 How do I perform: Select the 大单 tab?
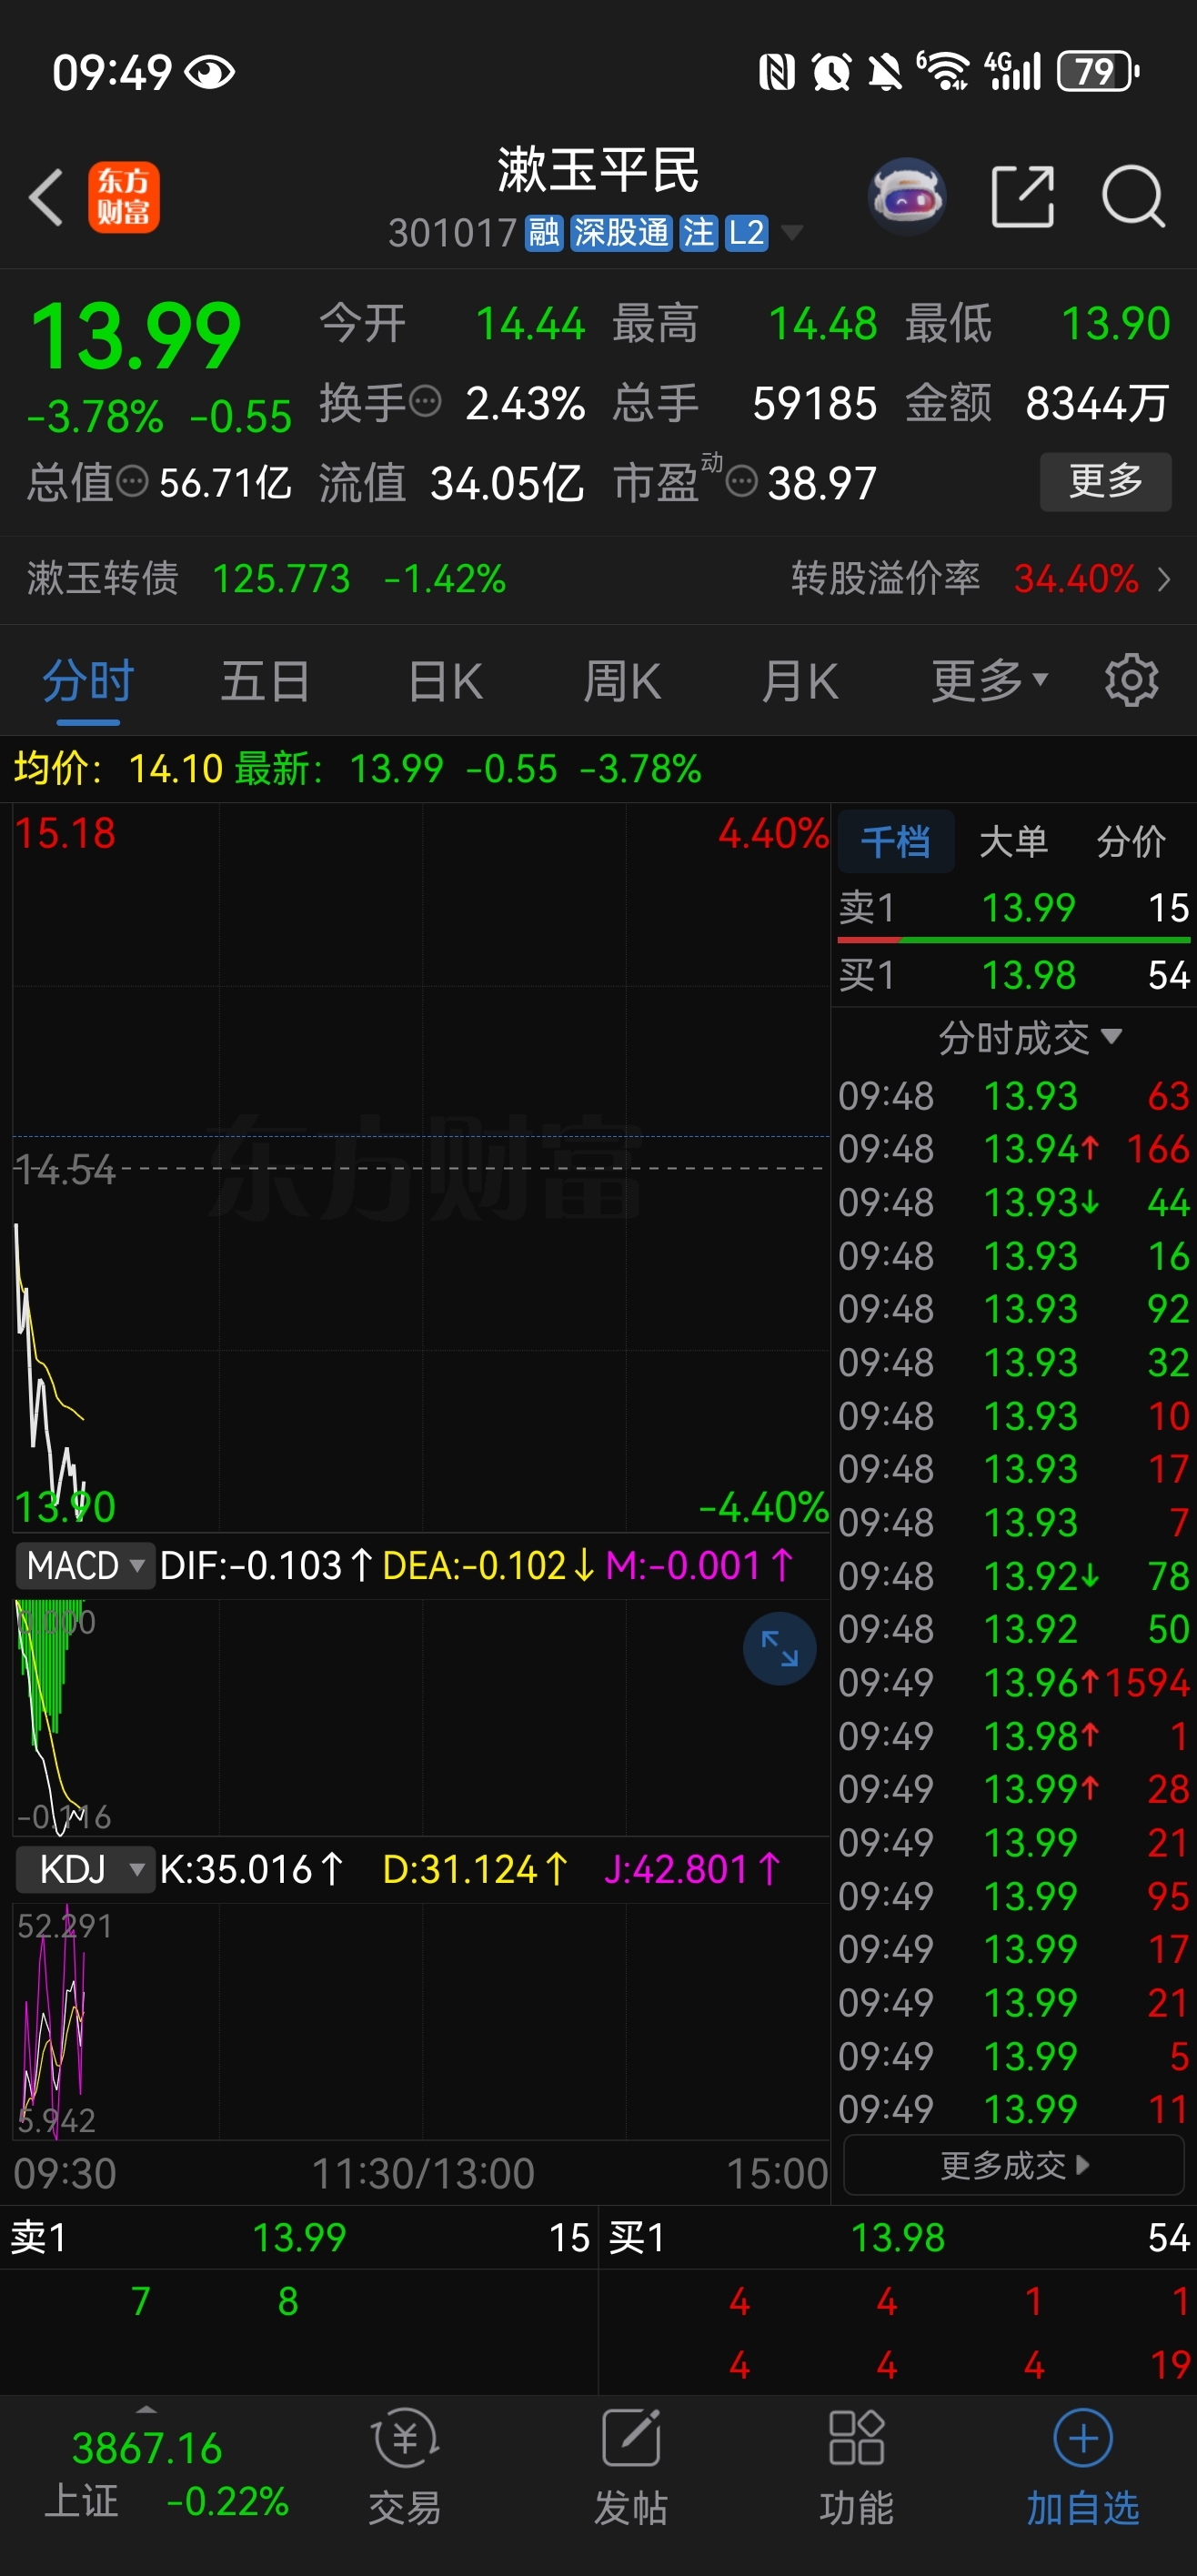point(1013,841)
